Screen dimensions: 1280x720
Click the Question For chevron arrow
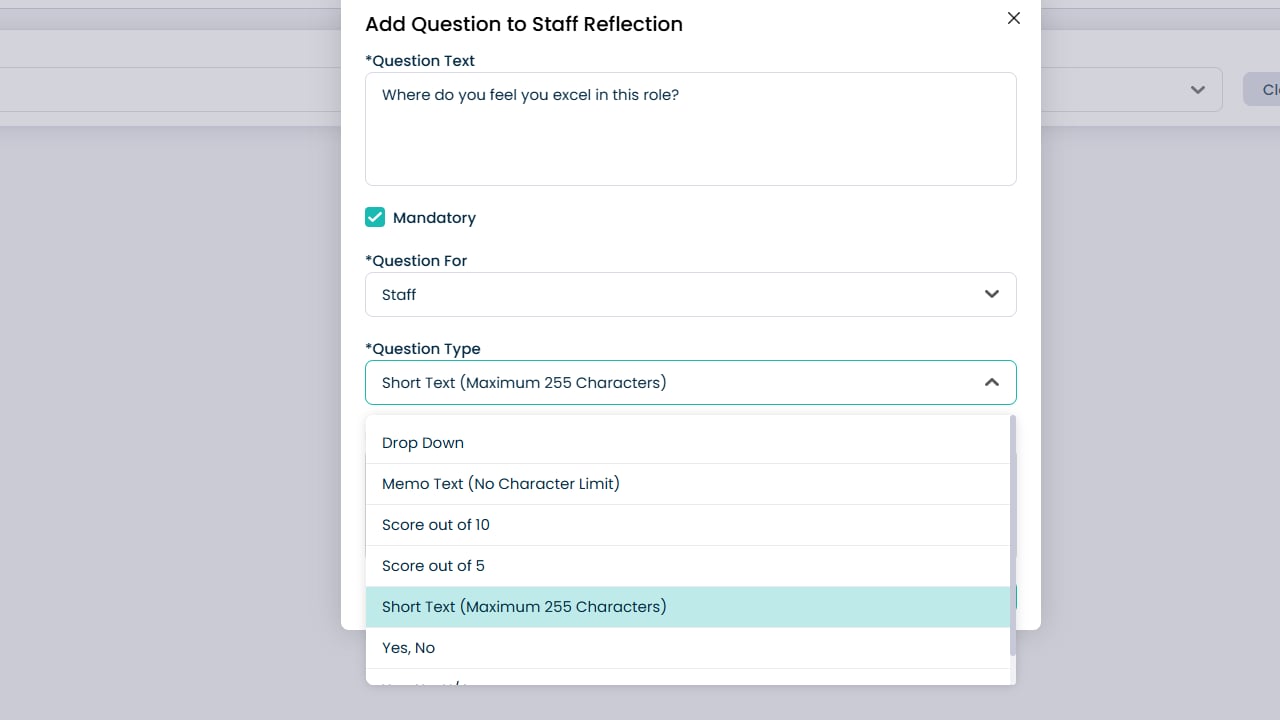coord(992,295)
